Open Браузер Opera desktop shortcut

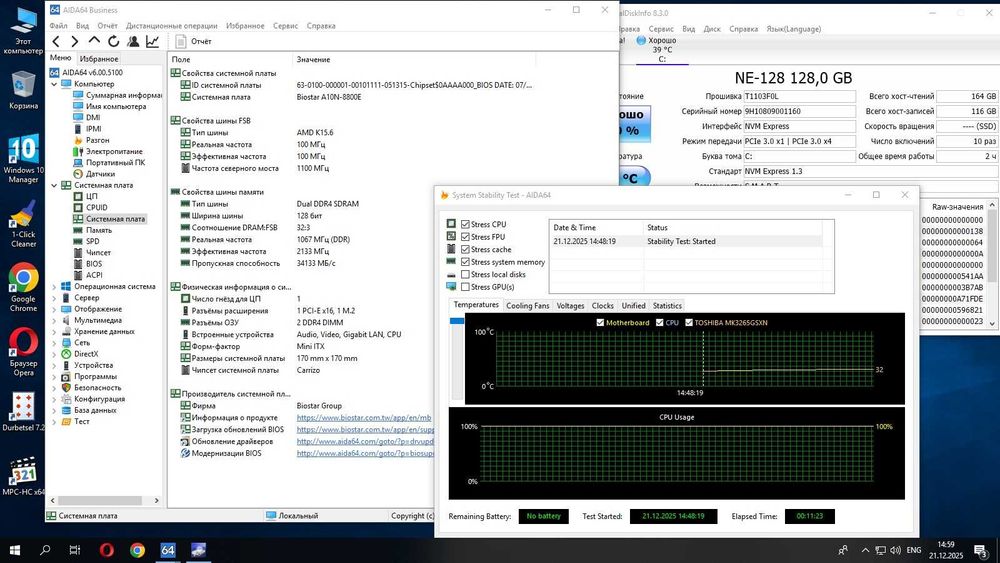[x=23, y=352]
